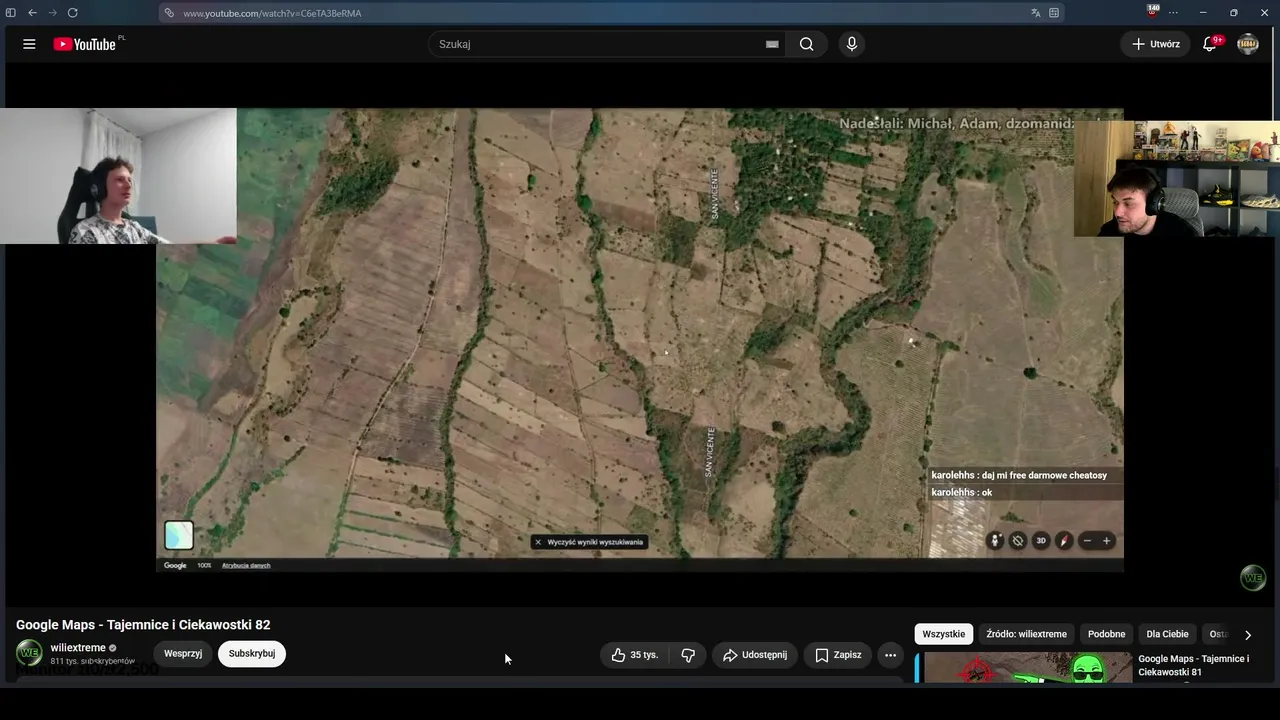Start voice search with microphone
This screenshot has height=720, width=1280.
(x=852, y=44)
